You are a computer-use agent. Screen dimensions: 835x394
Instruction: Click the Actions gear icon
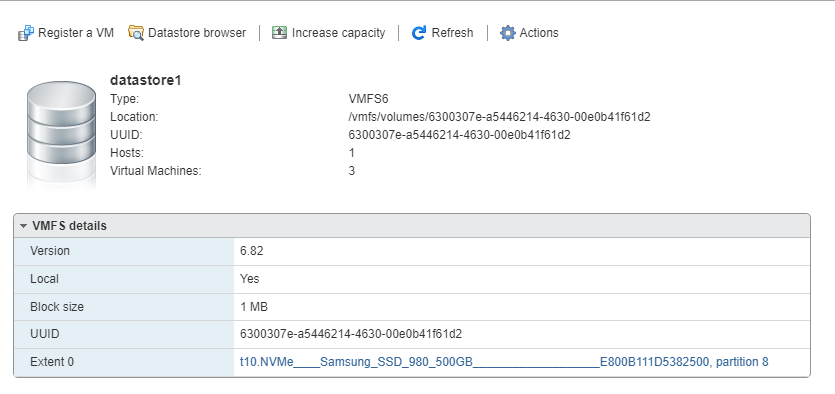[507, 33]
